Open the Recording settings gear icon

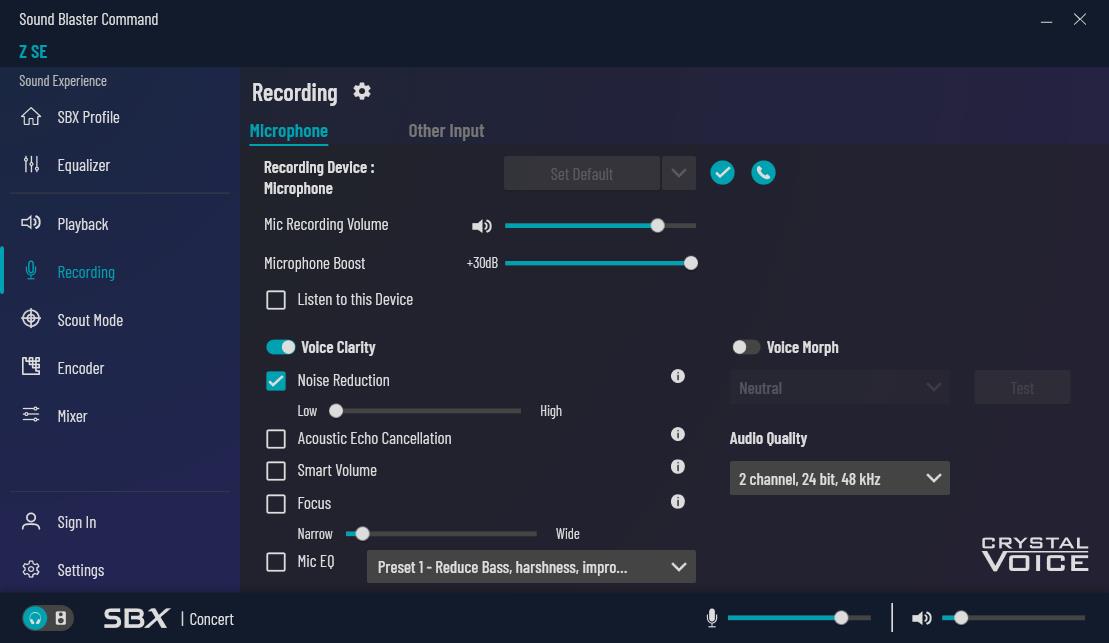(362, 92)
